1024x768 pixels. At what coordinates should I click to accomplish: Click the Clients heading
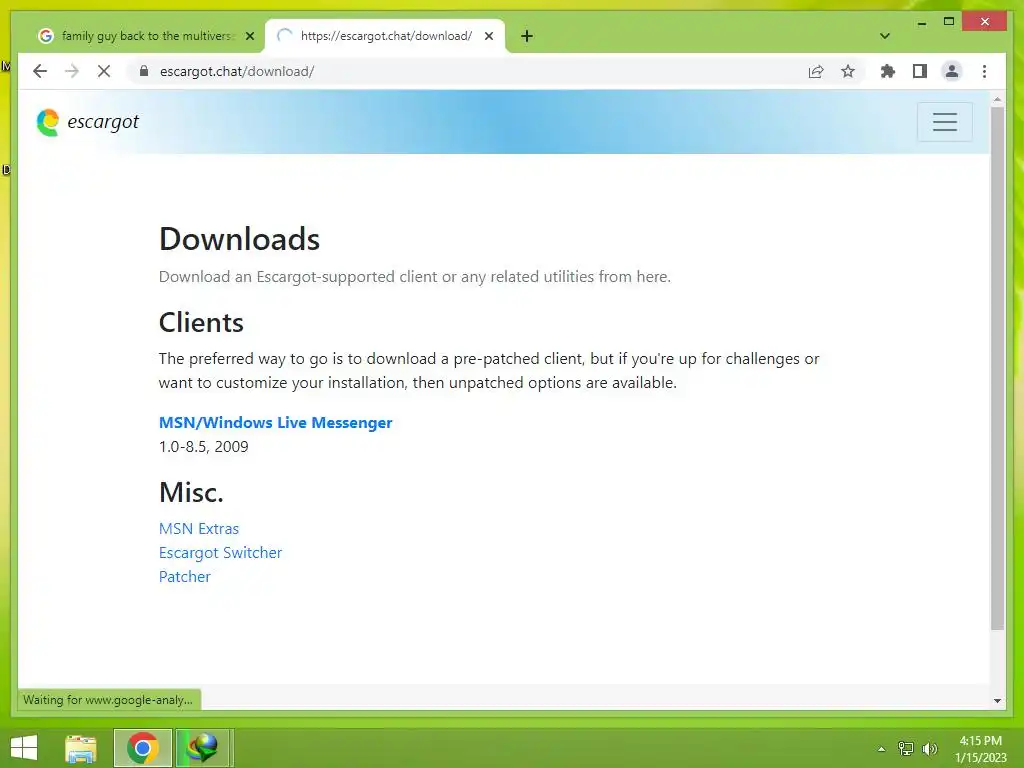coord(201,323)
